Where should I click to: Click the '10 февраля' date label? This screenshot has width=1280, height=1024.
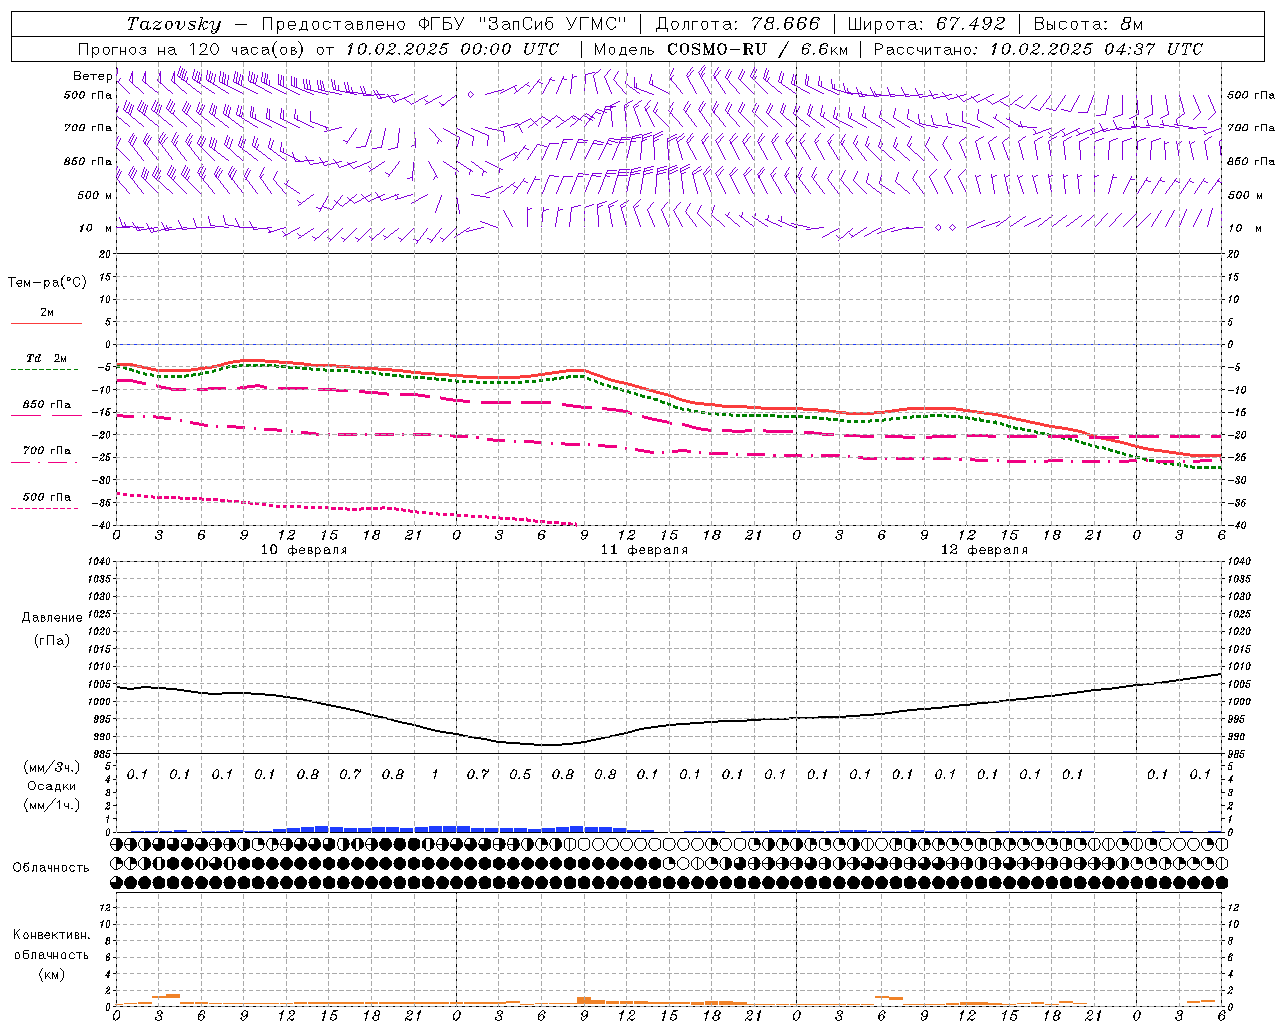(304, 550)
